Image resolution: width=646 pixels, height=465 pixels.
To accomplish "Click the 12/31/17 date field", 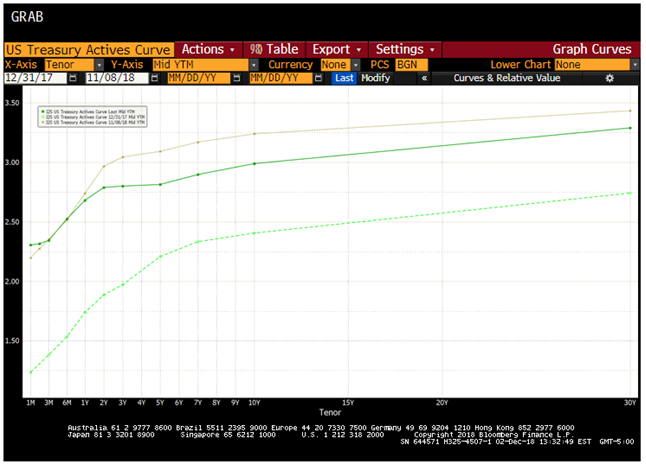I will tap(35, 78).
